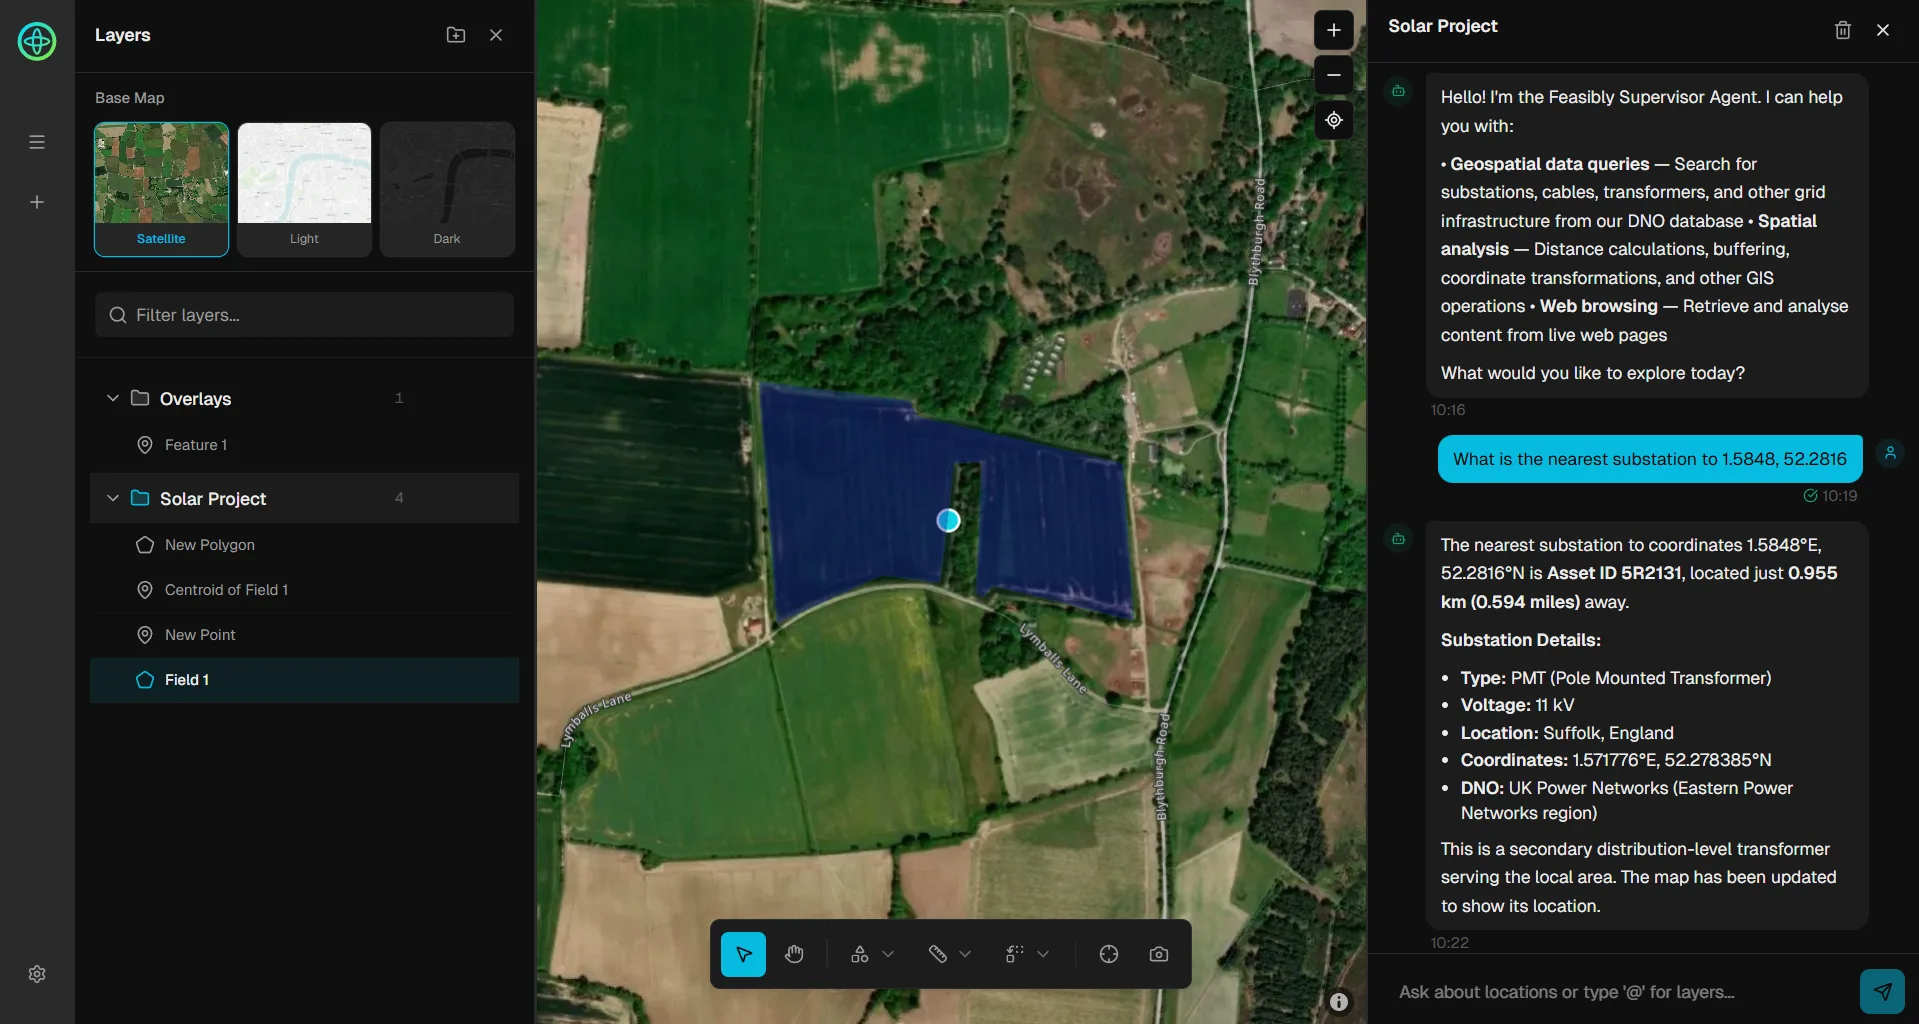
Task: Click the Solar Project folder label
Action: [213, 499]
